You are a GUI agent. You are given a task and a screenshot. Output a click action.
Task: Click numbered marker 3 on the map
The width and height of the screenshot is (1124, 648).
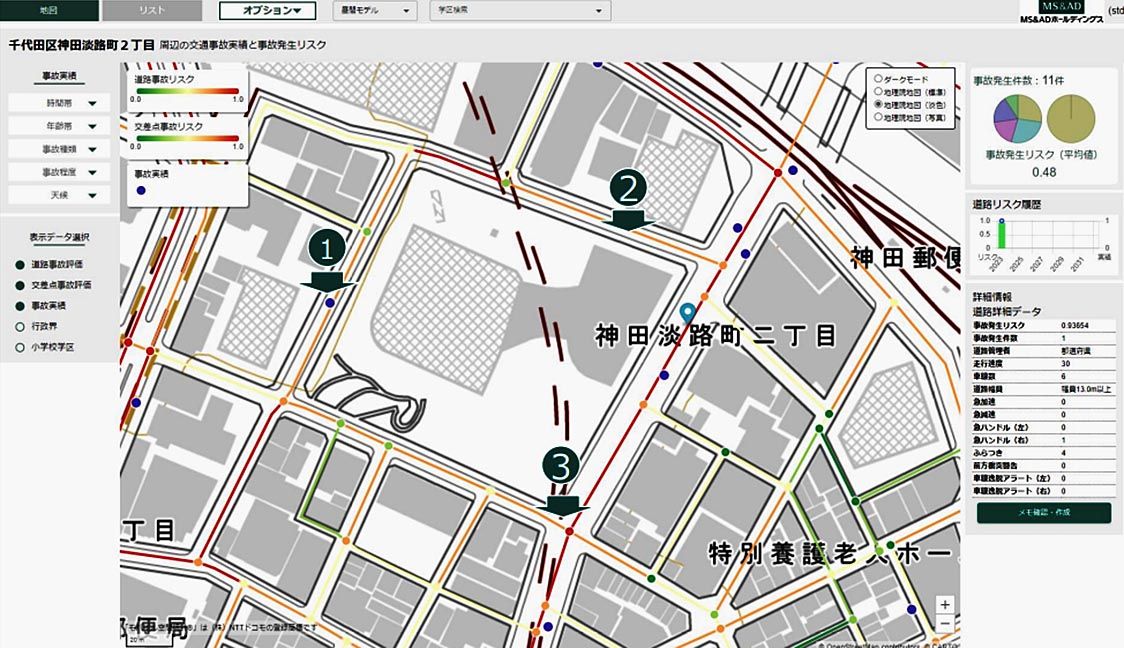click(x=562, y=465)
